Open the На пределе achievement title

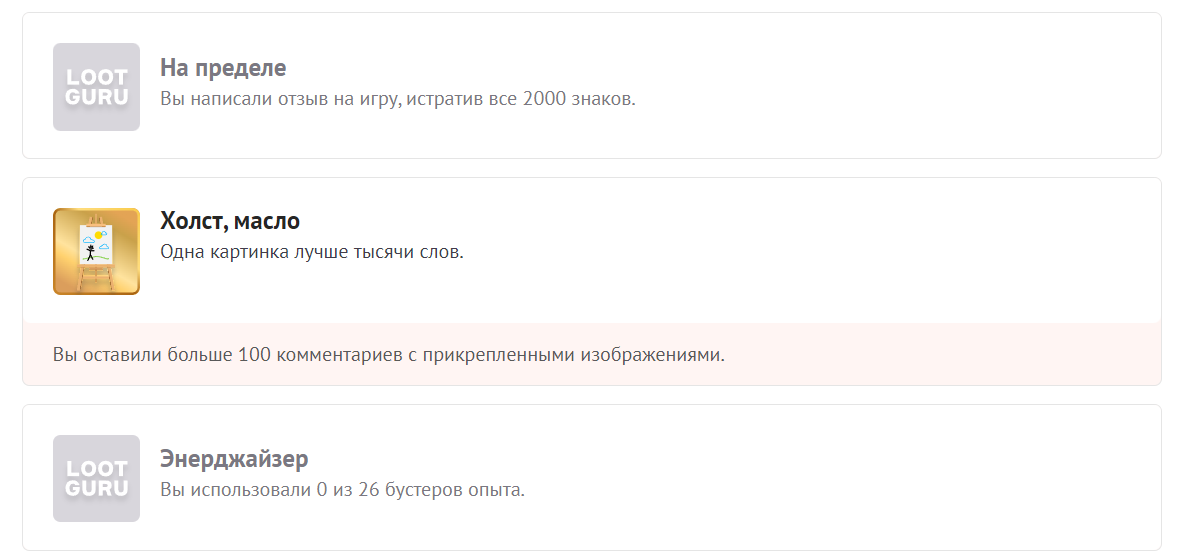(x=223, y=68)
